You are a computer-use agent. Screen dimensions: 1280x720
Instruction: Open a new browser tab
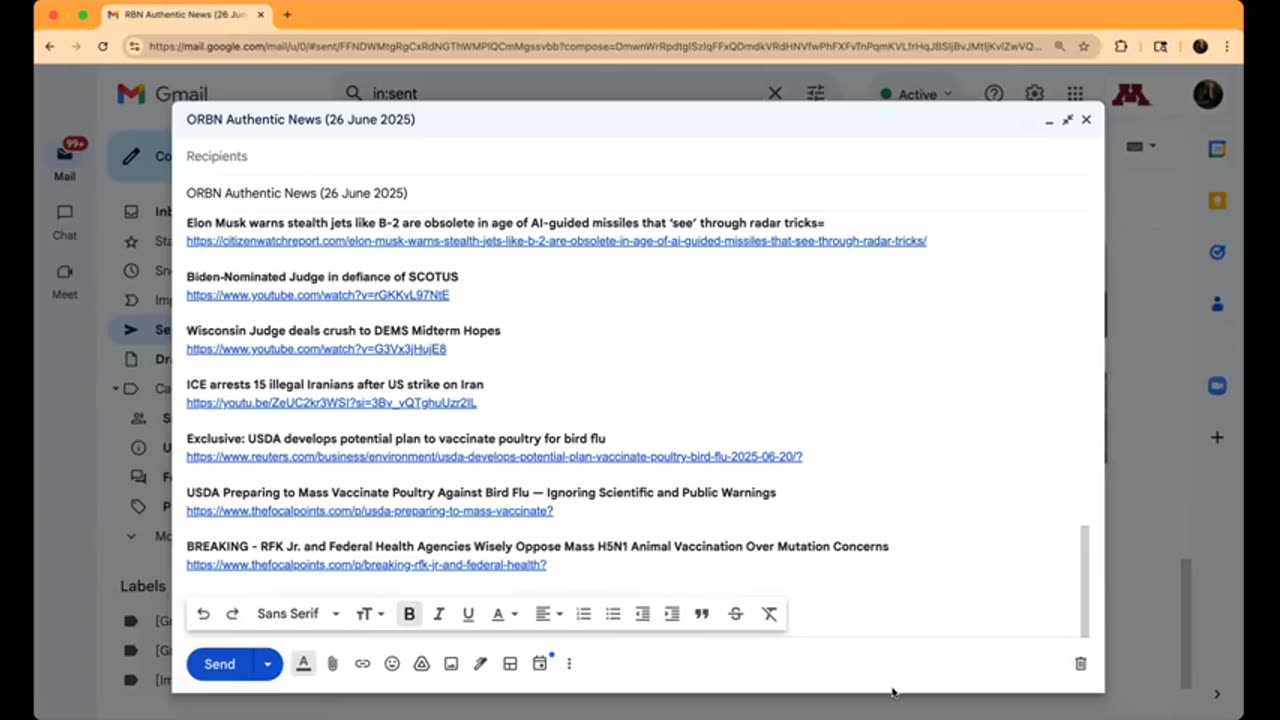pos(287,15)
